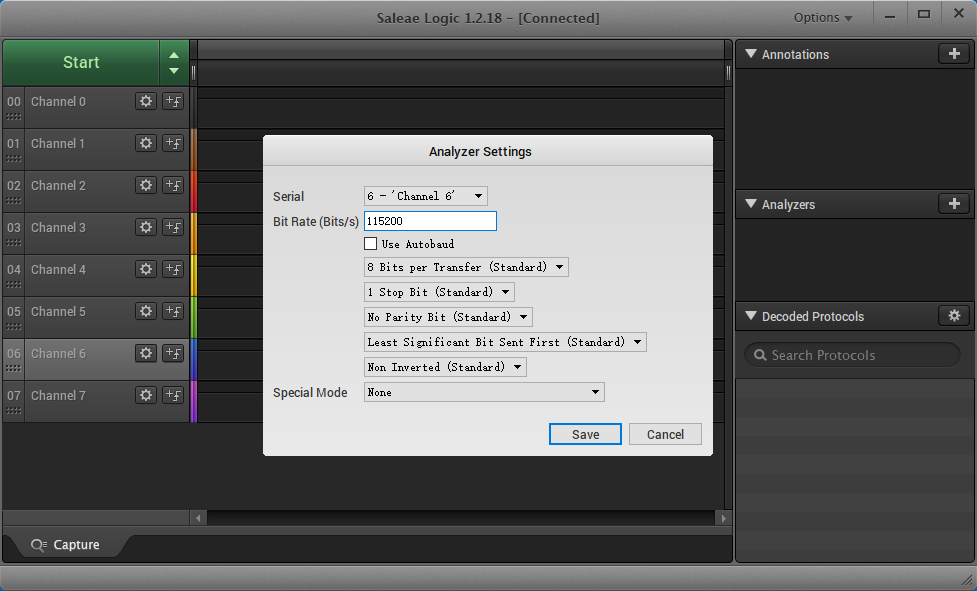Collapse the Decoded Protocols panel
The width and height of the screenshot is (977, 591).
751,316
